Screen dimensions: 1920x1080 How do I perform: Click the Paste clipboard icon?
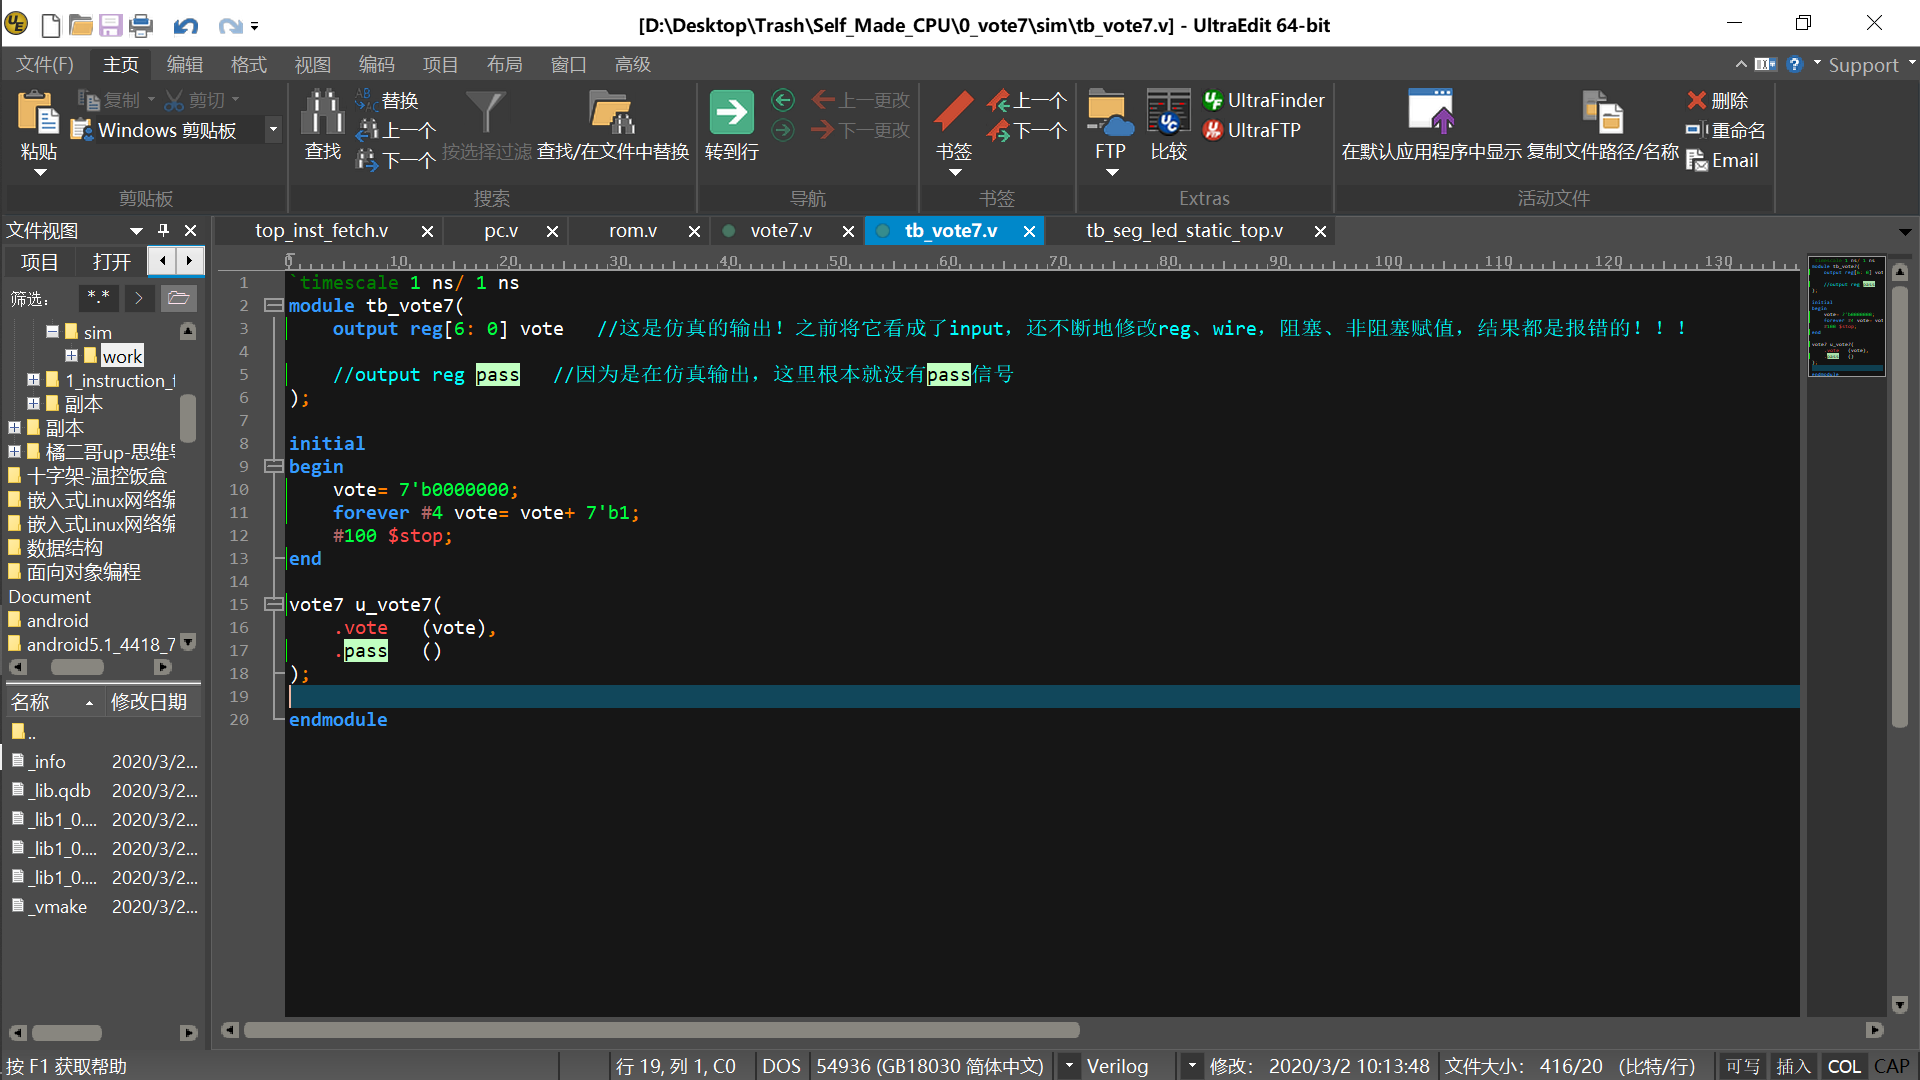point(38,113)
